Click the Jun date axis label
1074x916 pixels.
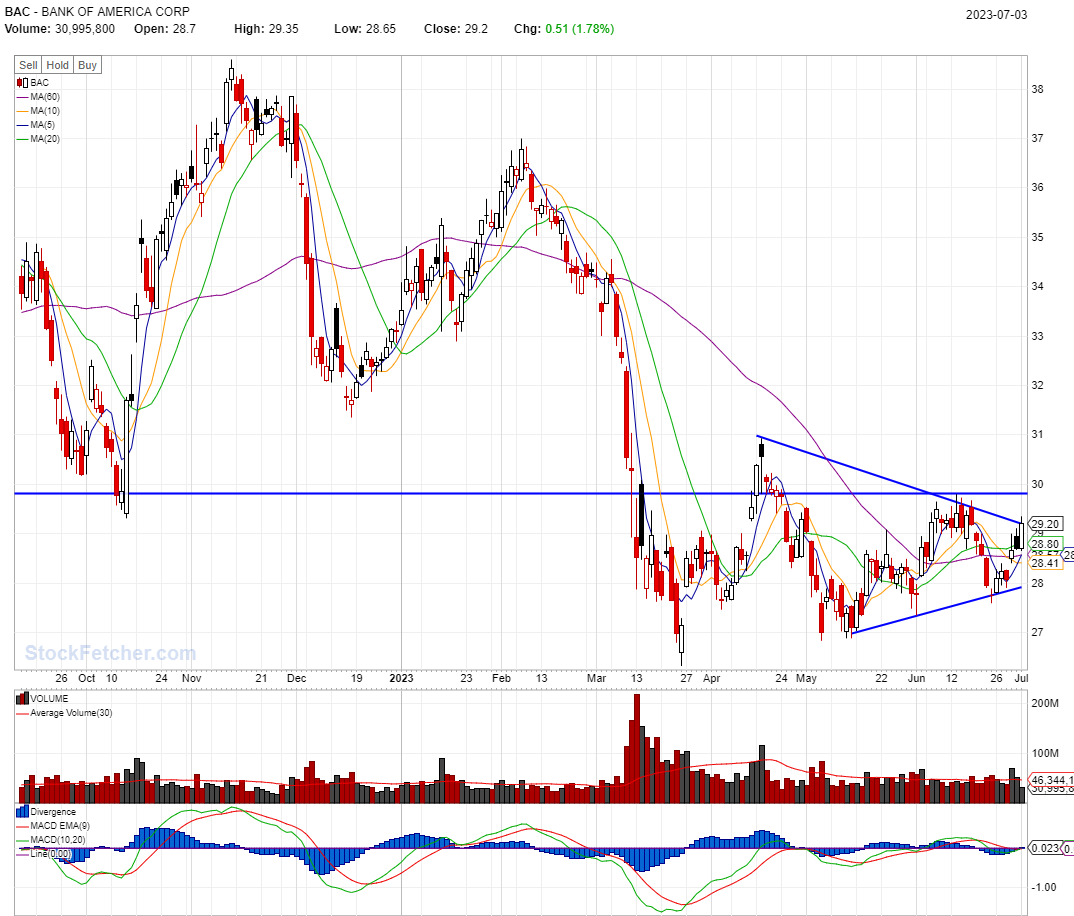tap(916, 678)
